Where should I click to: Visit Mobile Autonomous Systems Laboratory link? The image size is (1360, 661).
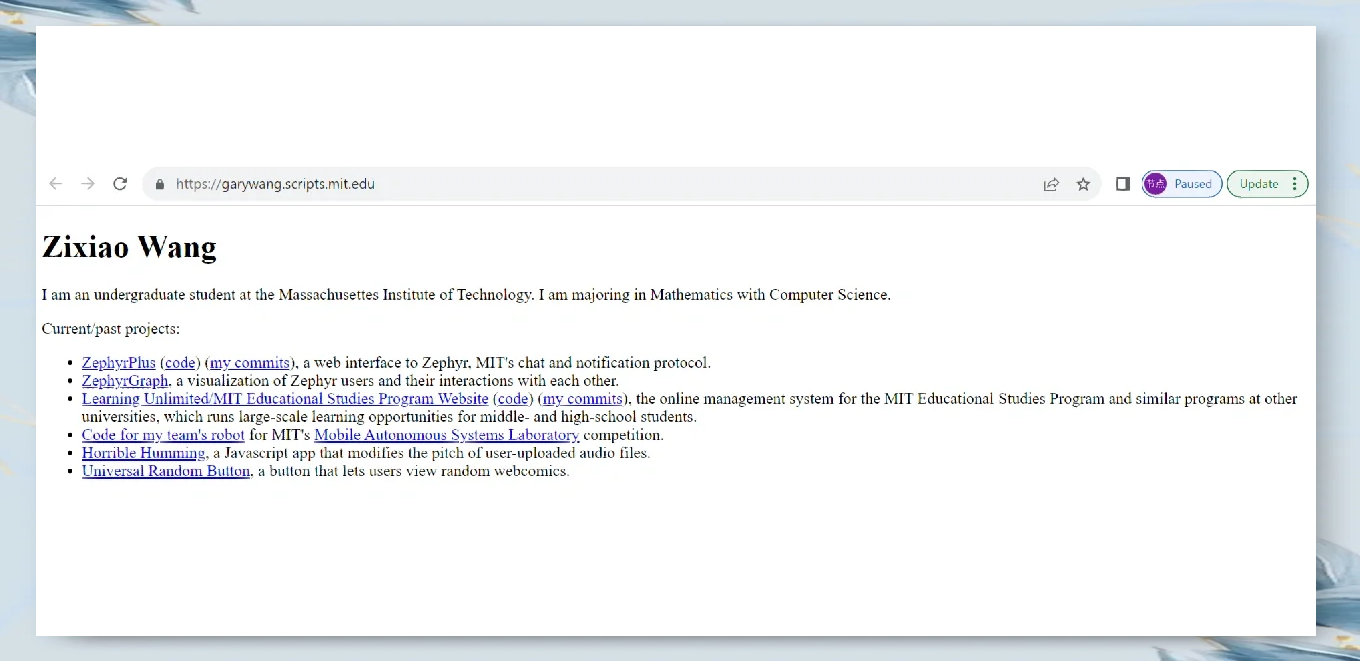[x=446, y=435]
